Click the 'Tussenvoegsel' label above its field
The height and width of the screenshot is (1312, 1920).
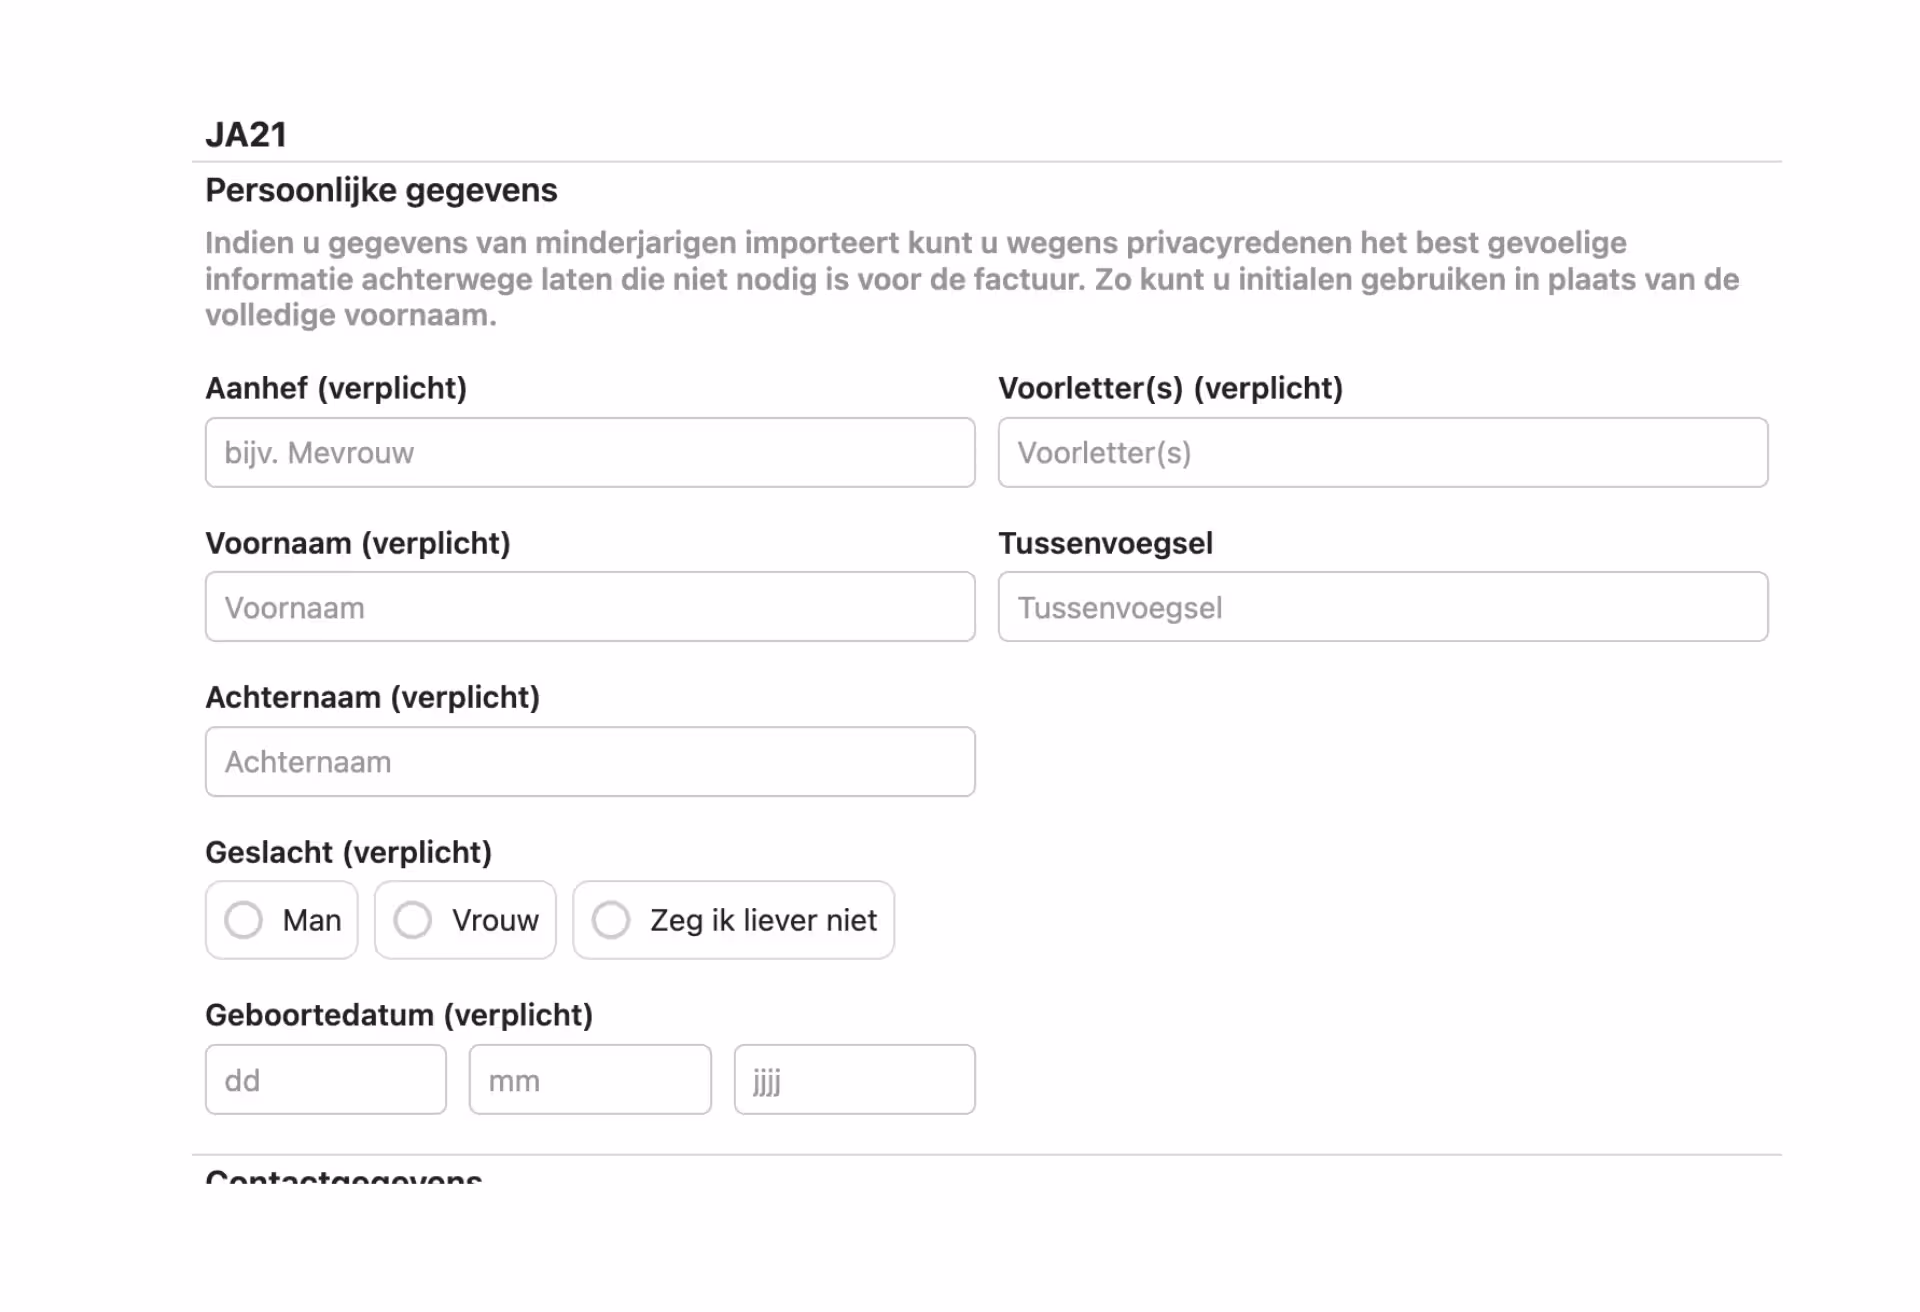coord(1105,543)
